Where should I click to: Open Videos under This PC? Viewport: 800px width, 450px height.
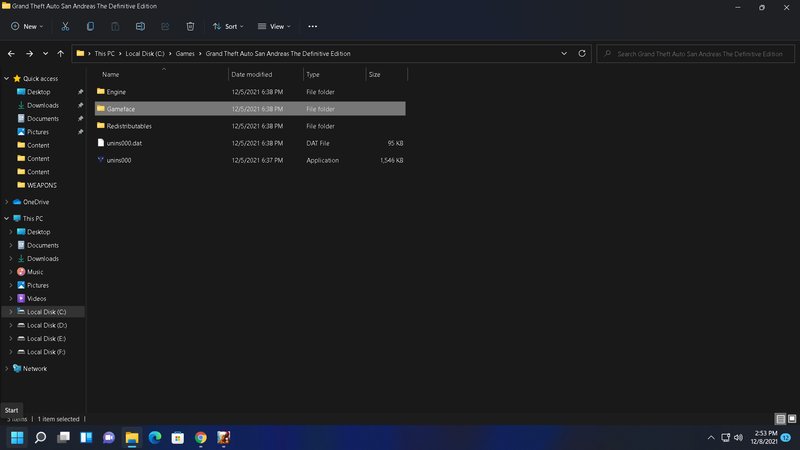point(36,298)
